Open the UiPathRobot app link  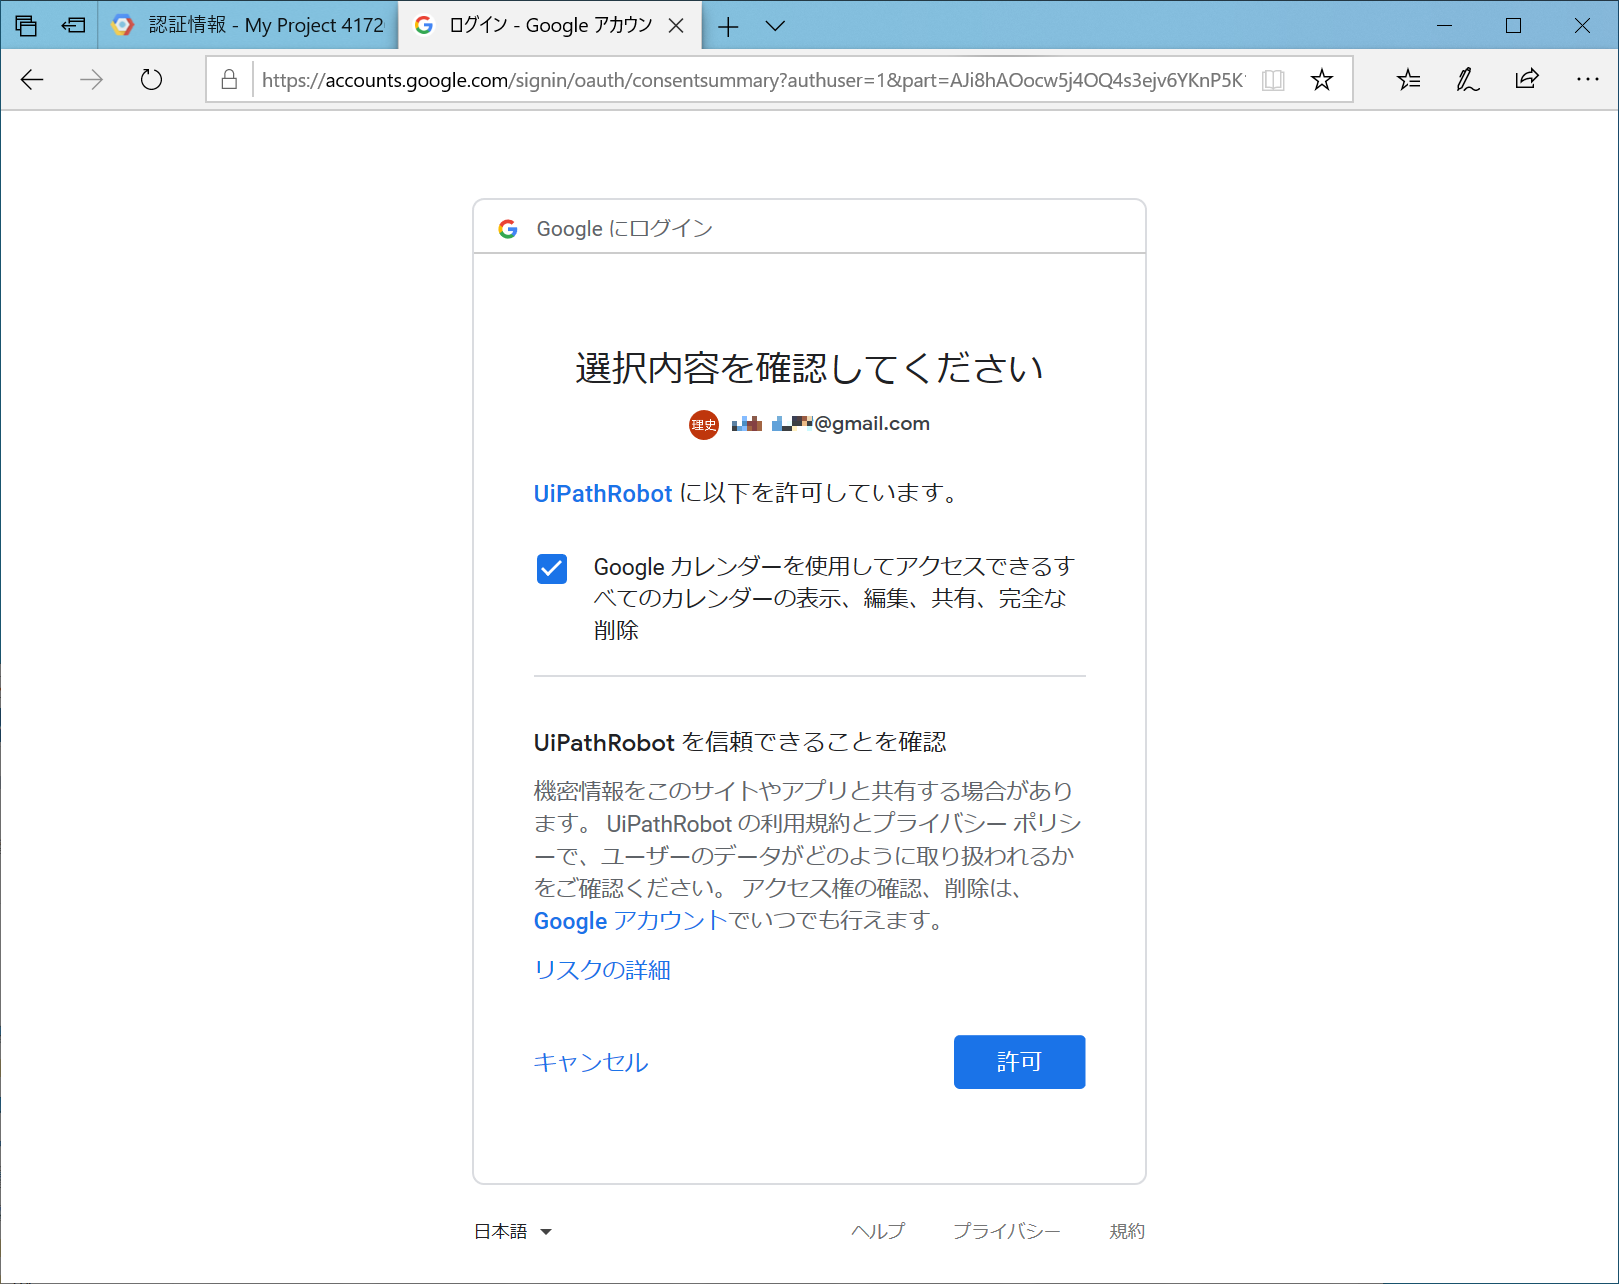tap(603, 494)
